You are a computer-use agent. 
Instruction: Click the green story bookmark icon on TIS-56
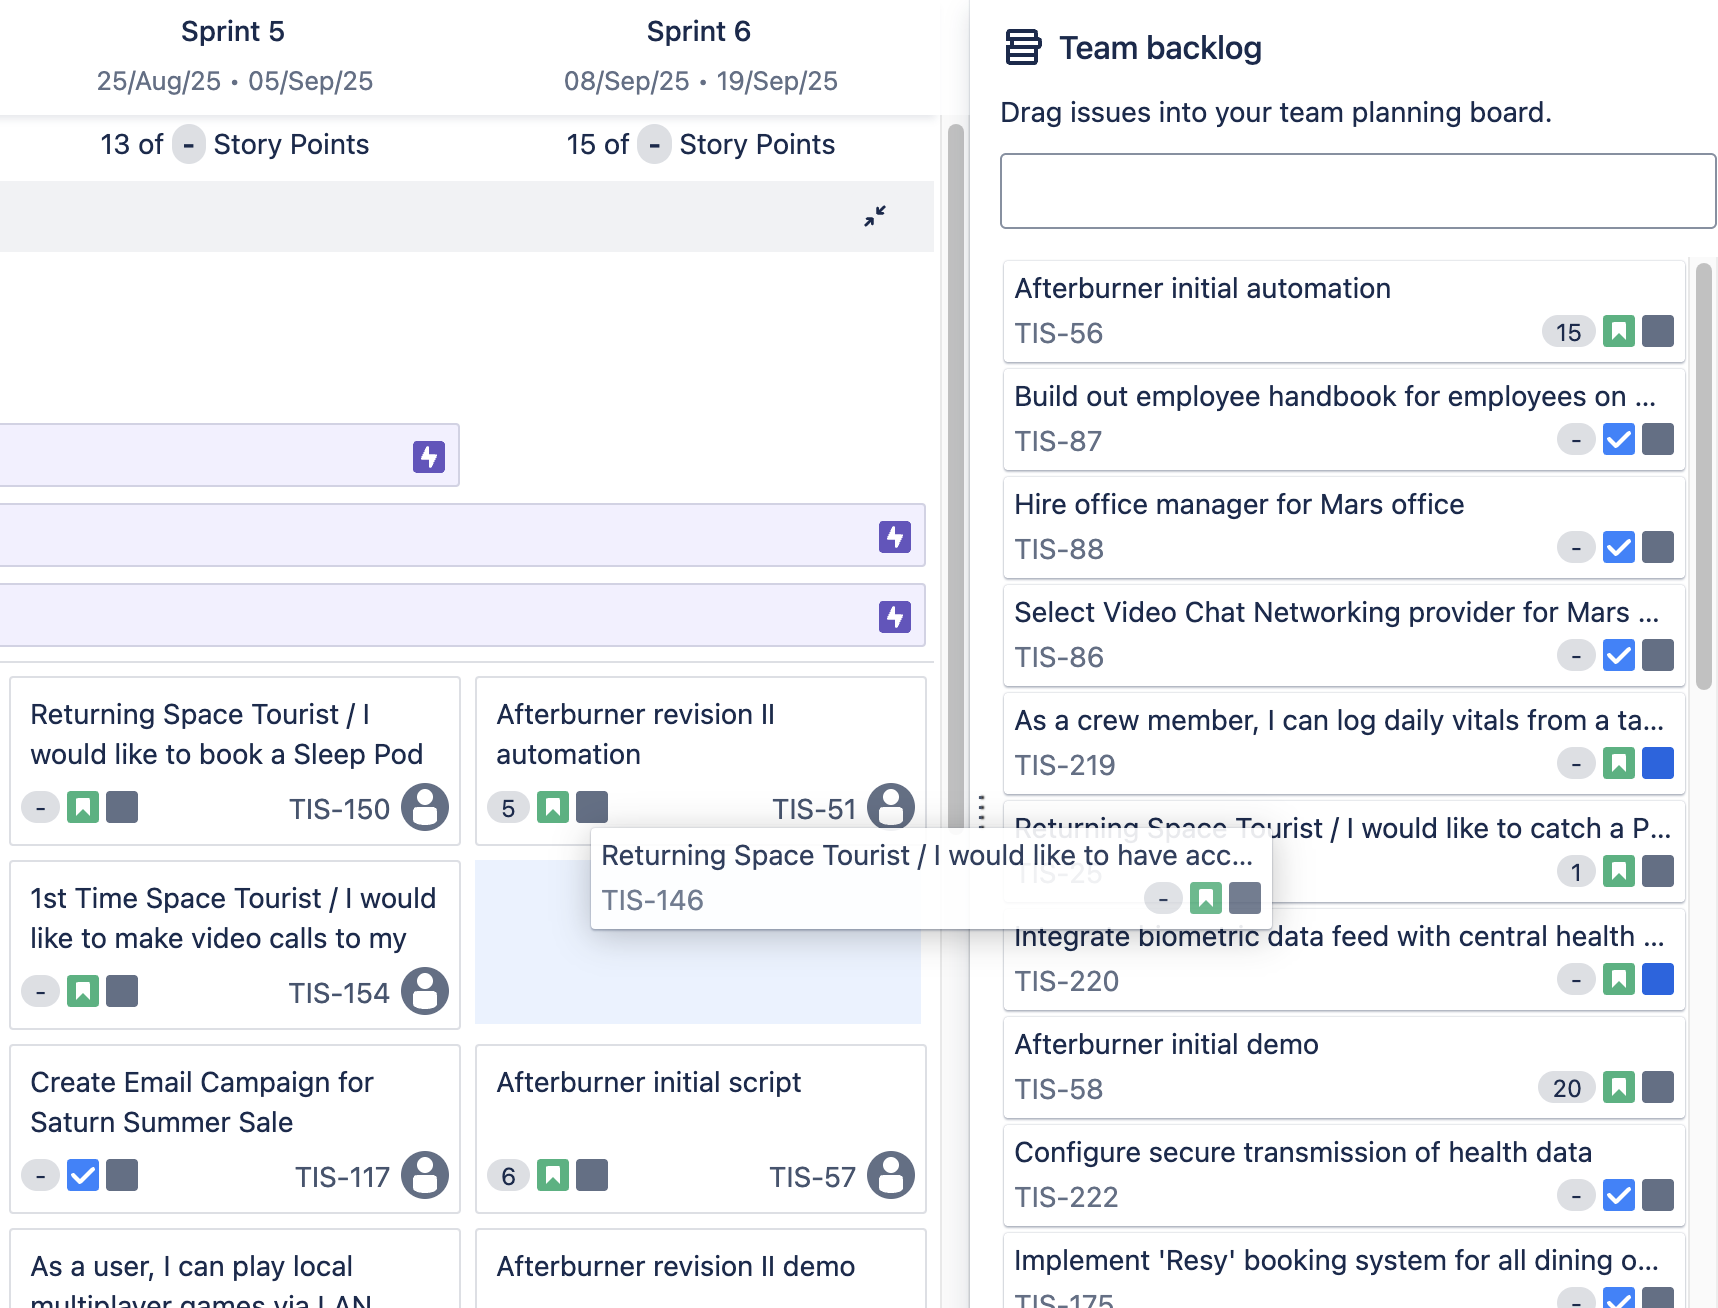pos(1618,331)
